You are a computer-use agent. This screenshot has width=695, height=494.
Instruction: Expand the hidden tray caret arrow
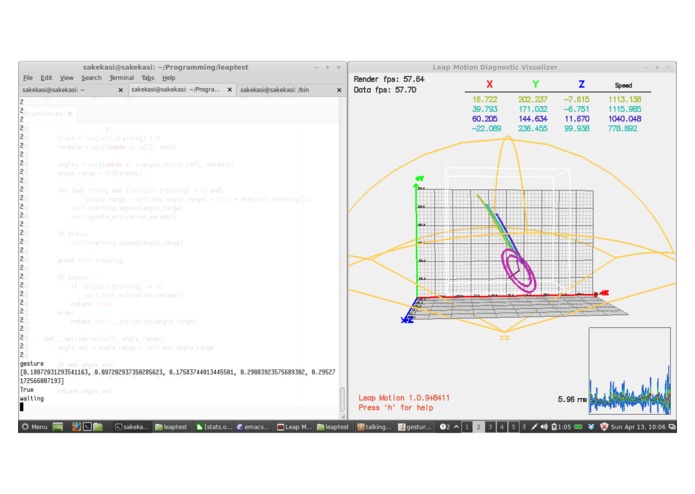(456, 427)
